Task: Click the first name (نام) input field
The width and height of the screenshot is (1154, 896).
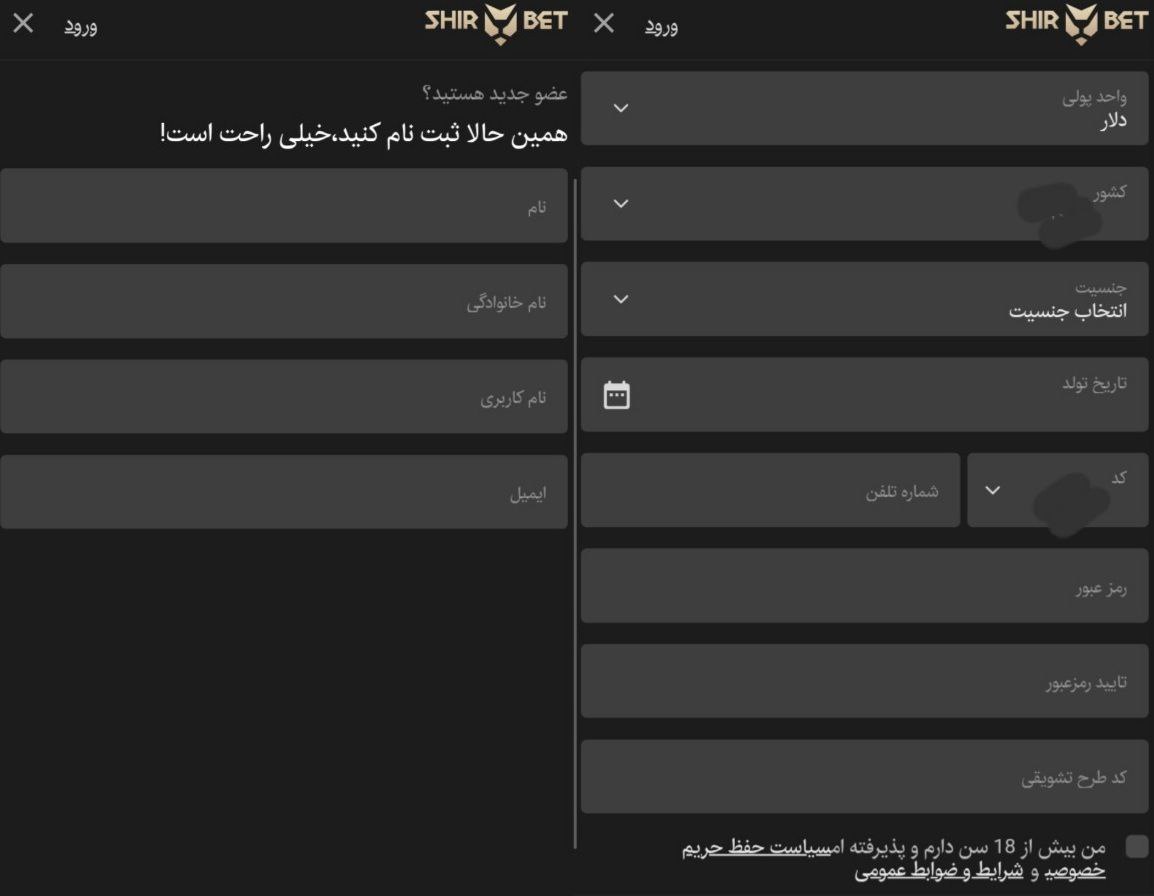Action: [x=285, y=205]
